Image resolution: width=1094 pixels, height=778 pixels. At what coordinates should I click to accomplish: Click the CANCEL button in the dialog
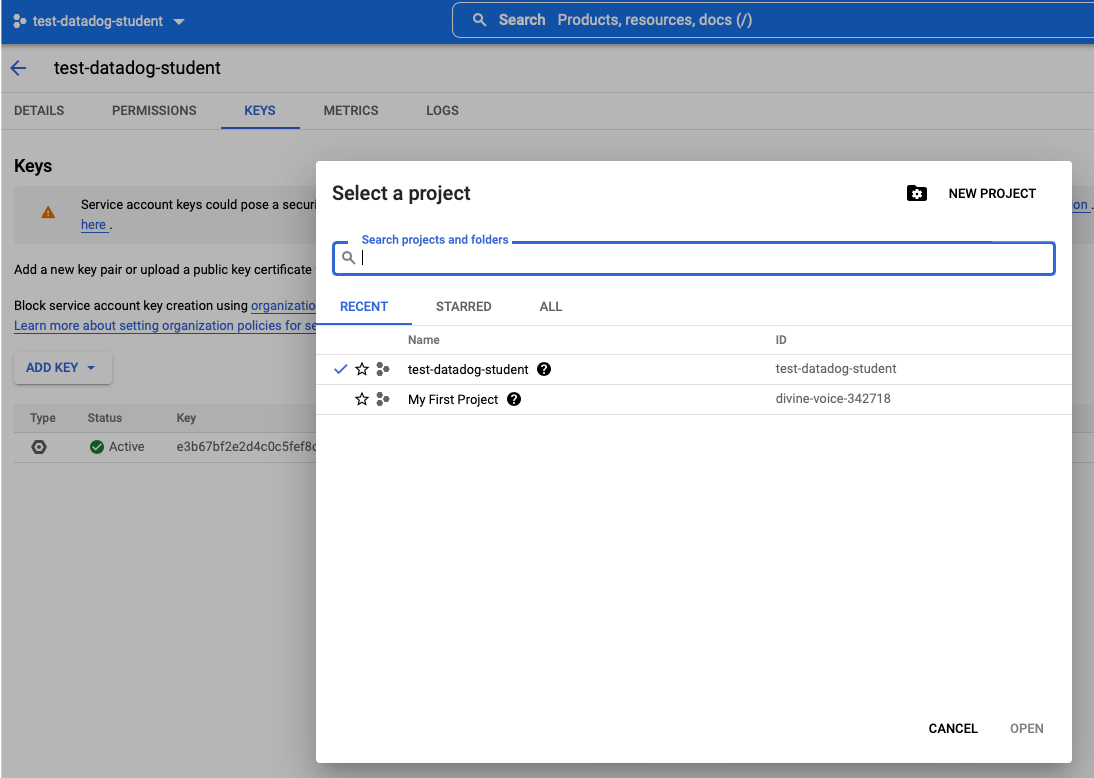(x=952, y=728)
